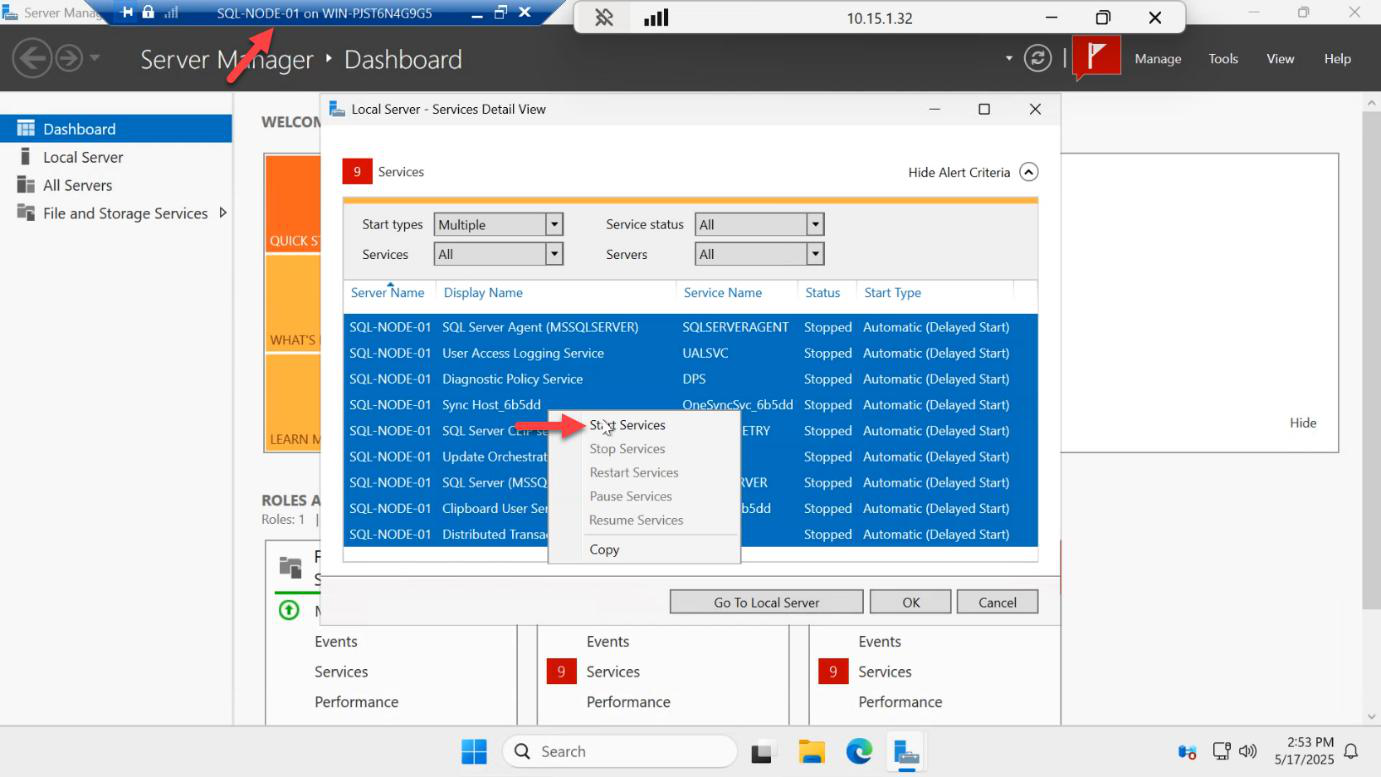Collapse the alert criteria with the Hide Alert Criteria chevron
Screen dimensions: 1381x777
(x=1029, y=172)
